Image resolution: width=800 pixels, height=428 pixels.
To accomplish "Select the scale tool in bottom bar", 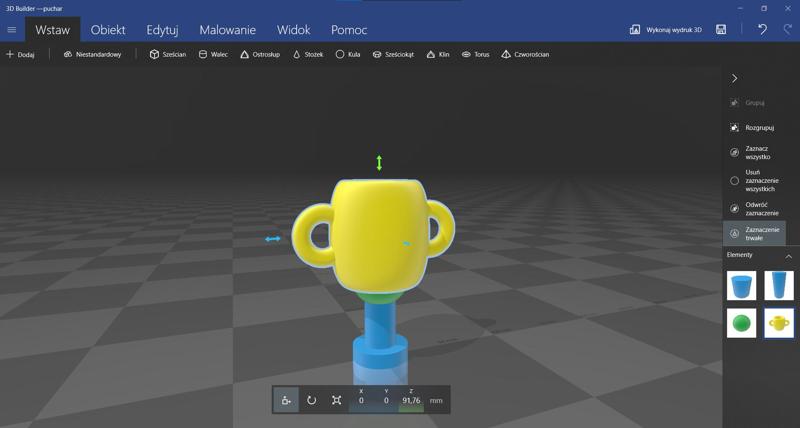I will tap(336, 400).
